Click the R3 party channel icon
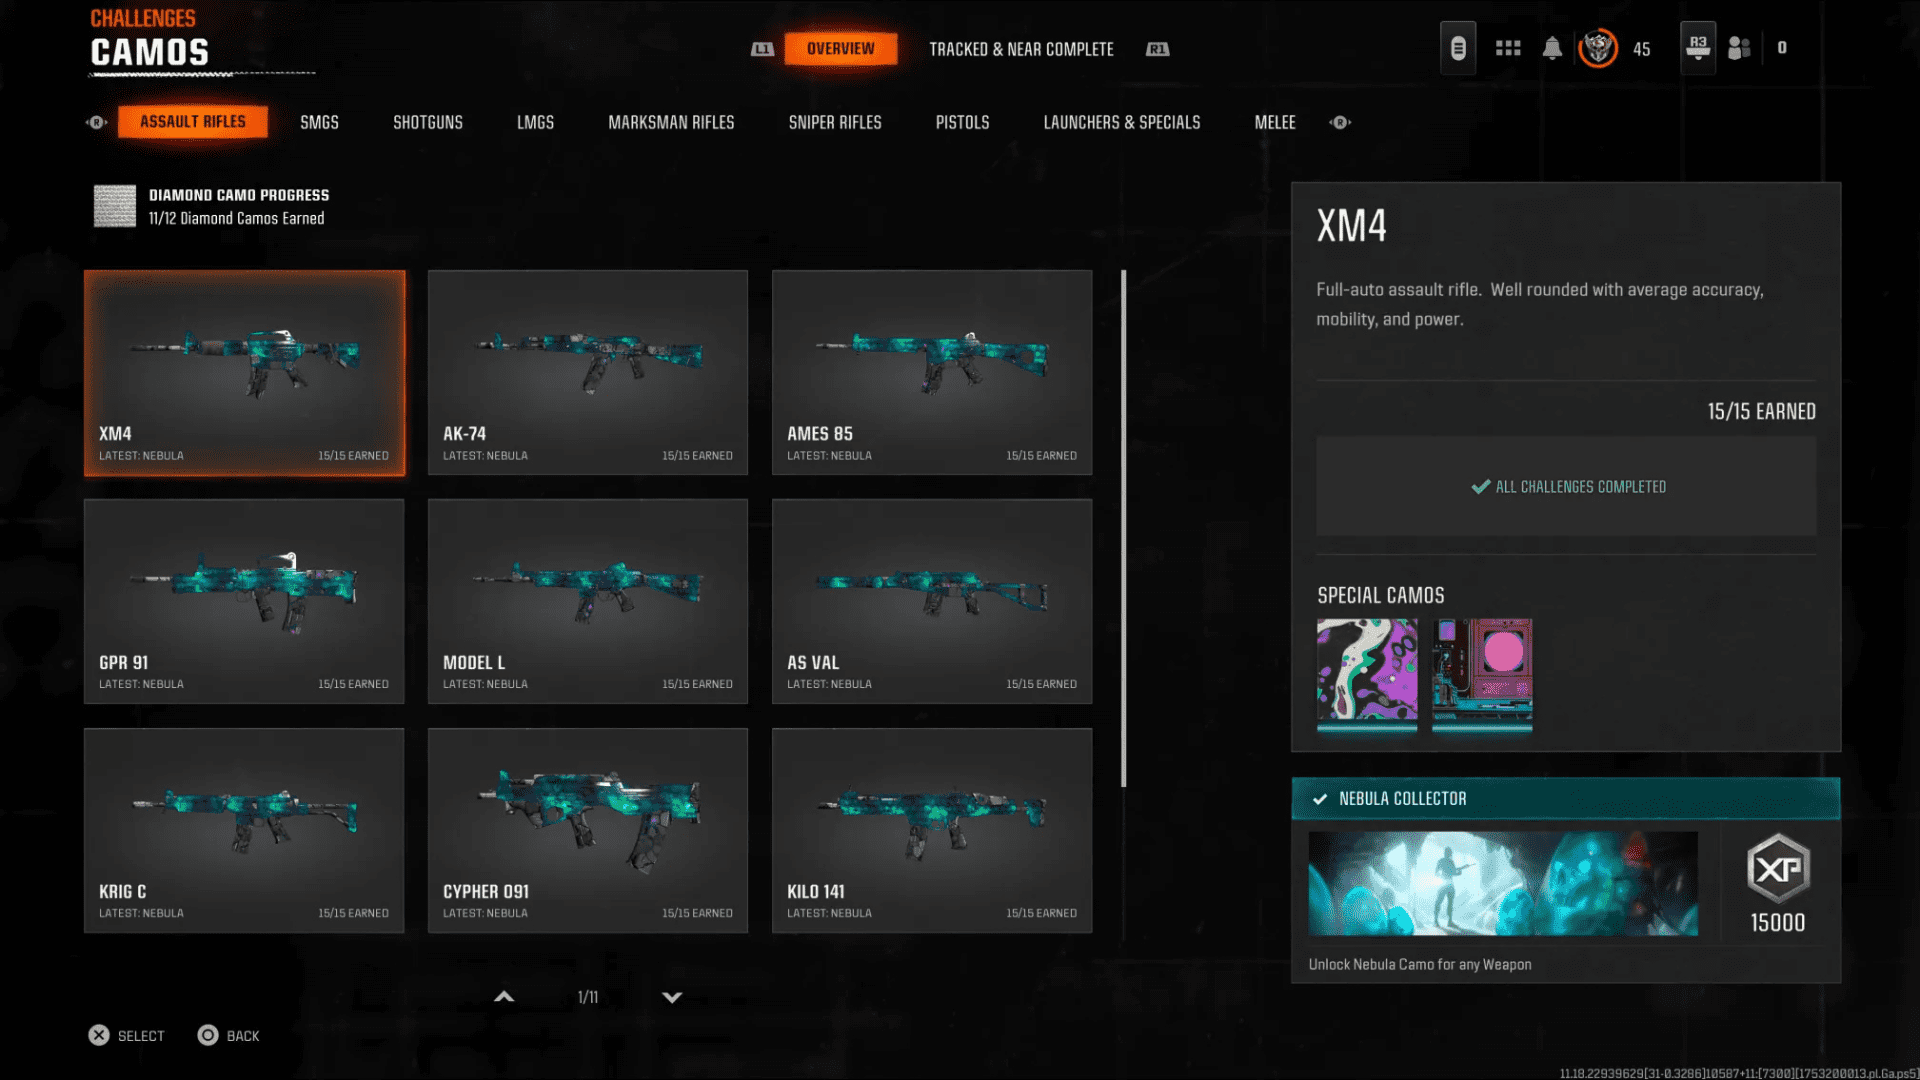Image resolution: width=1920 pixels, height=1080 pixels. click(x=1698, y=47)
